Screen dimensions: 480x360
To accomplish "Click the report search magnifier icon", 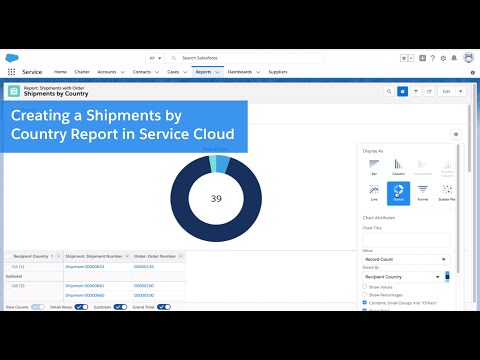I will coord(389,91).
